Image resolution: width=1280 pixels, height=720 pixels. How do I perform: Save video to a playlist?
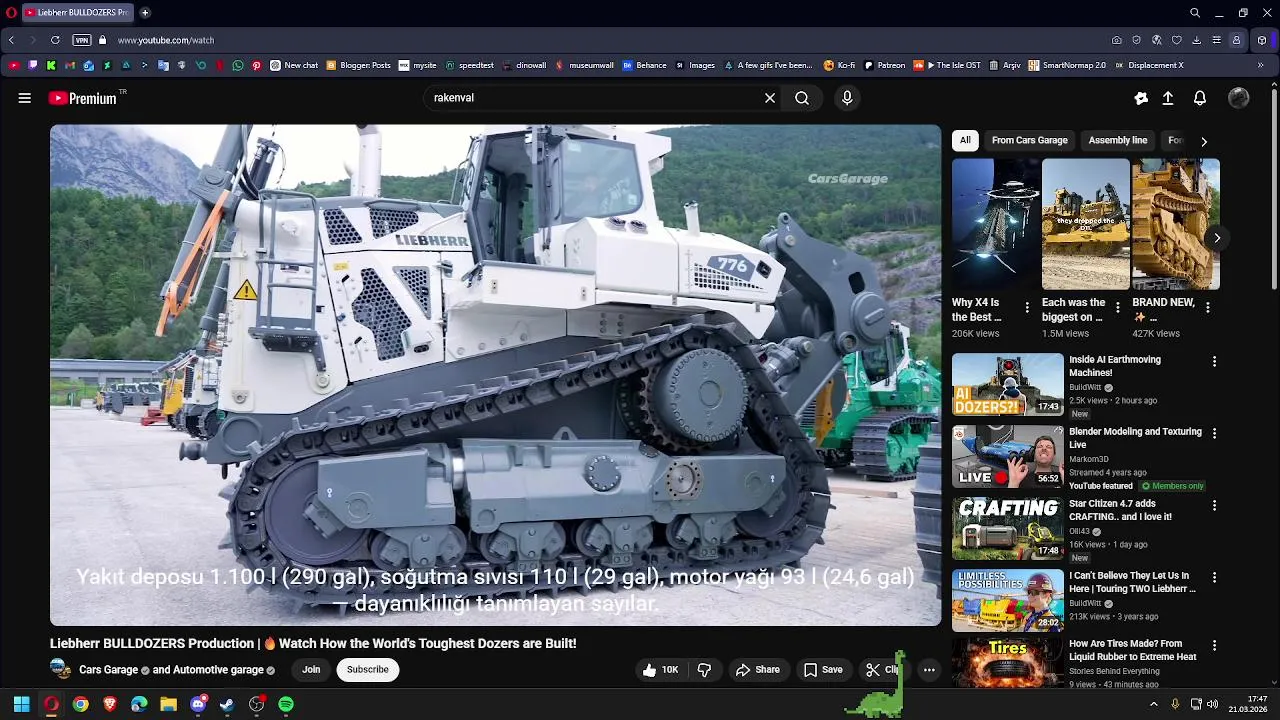pos(823,670)
